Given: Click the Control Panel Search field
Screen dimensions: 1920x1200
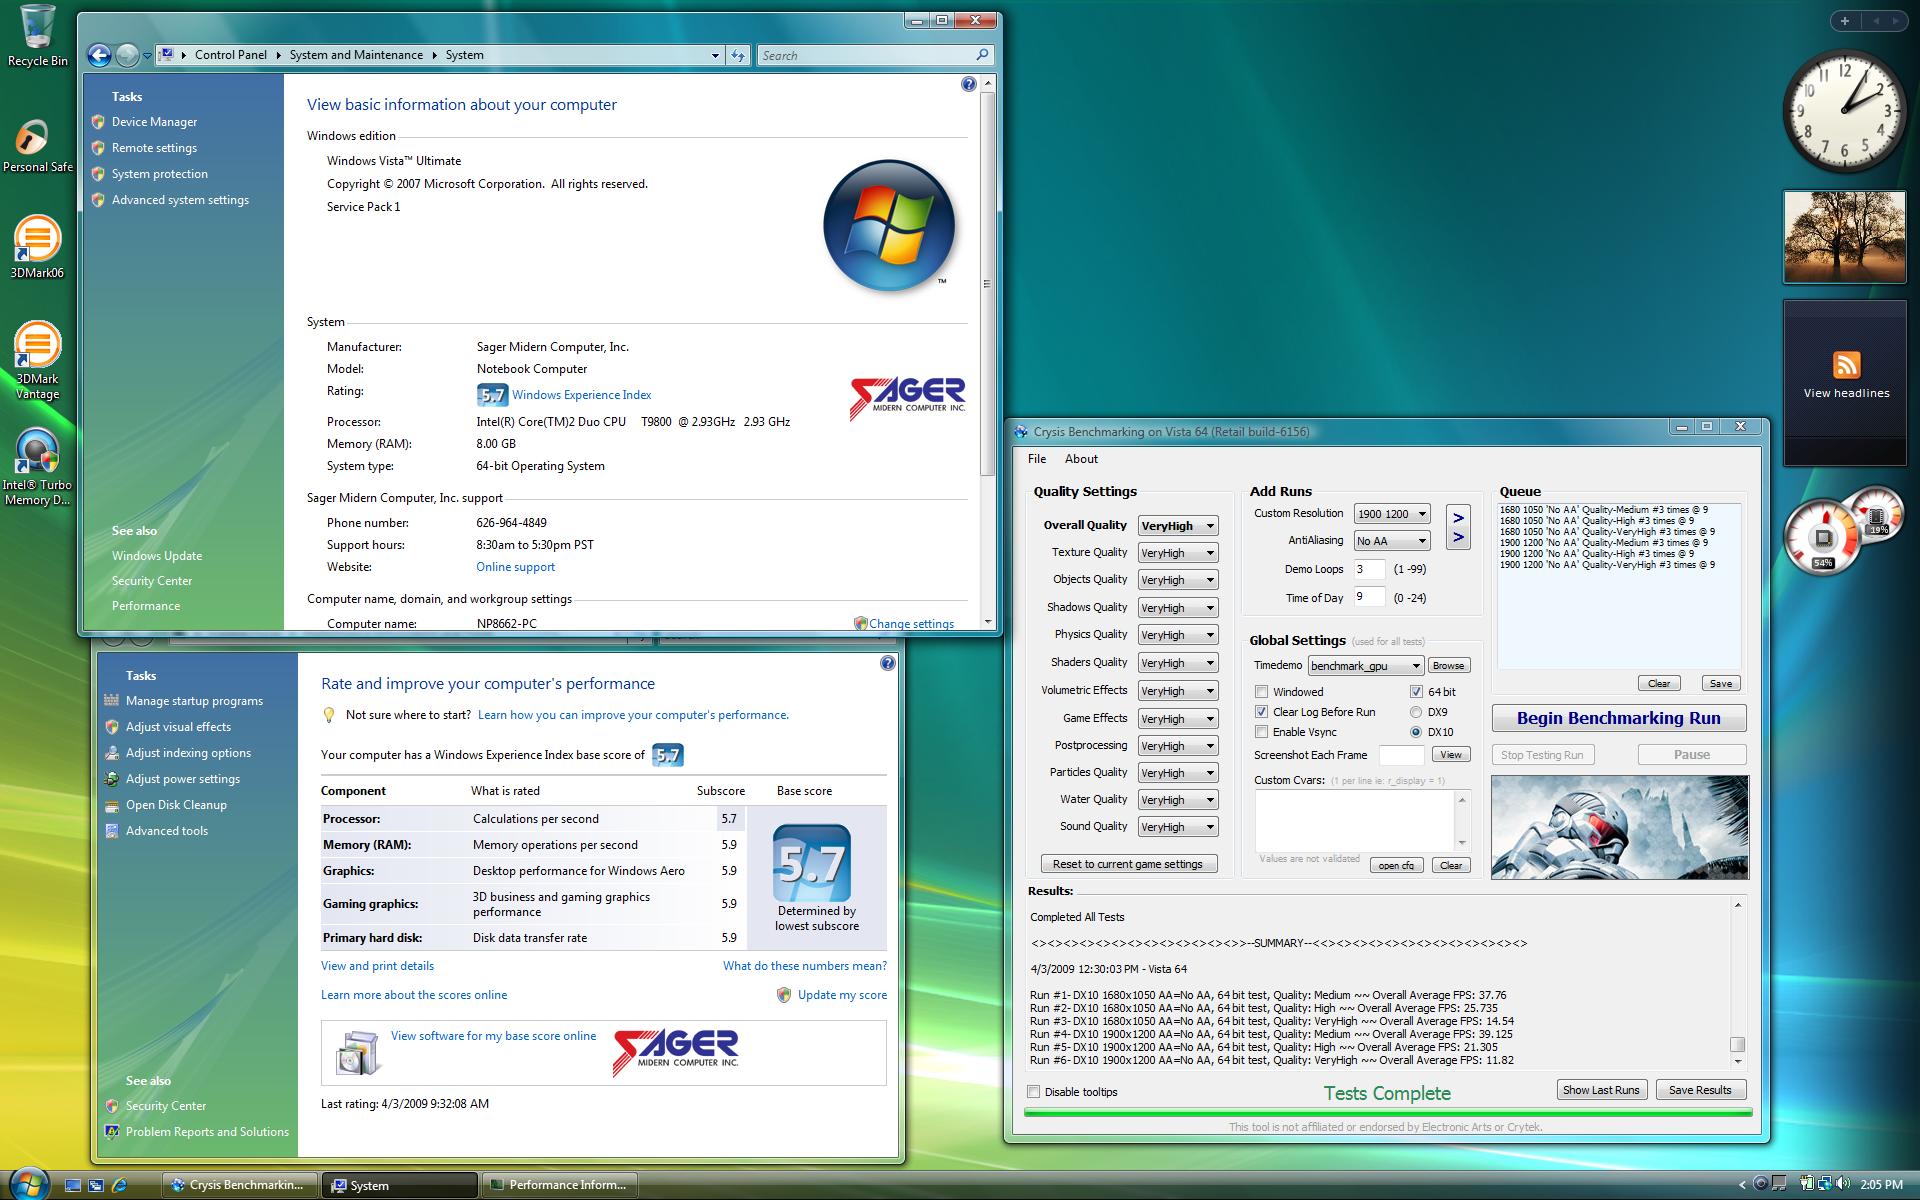Looking at the screenshot, I should coord(875,55).
